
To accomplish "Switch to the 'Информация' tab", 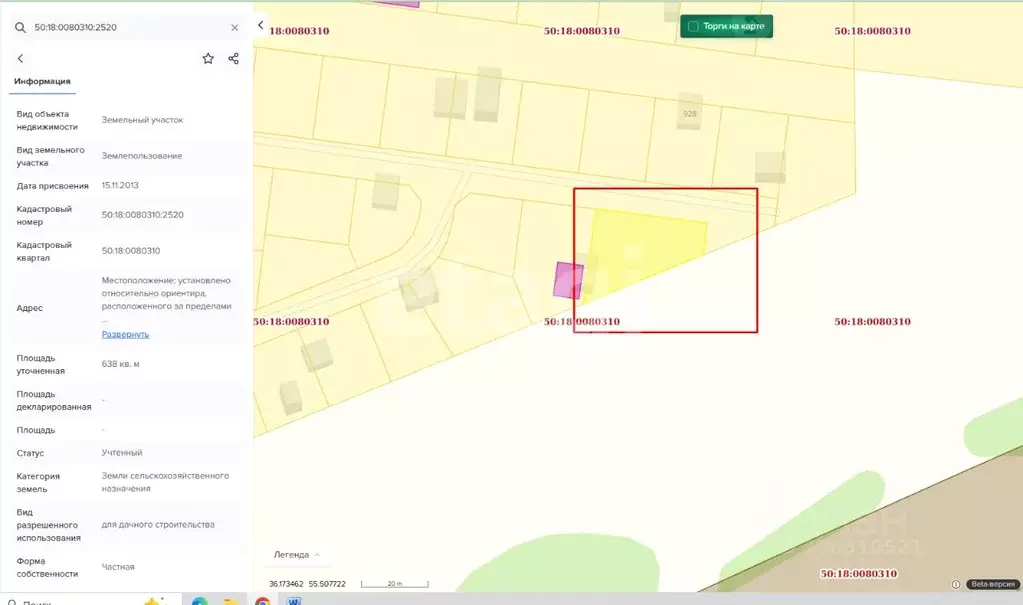I will (x=42, y=81).
